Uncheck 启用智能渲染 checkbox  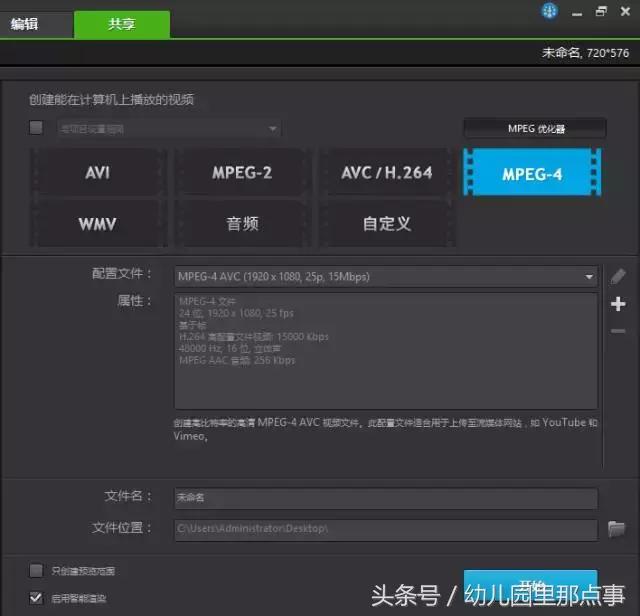pos(36,598)
